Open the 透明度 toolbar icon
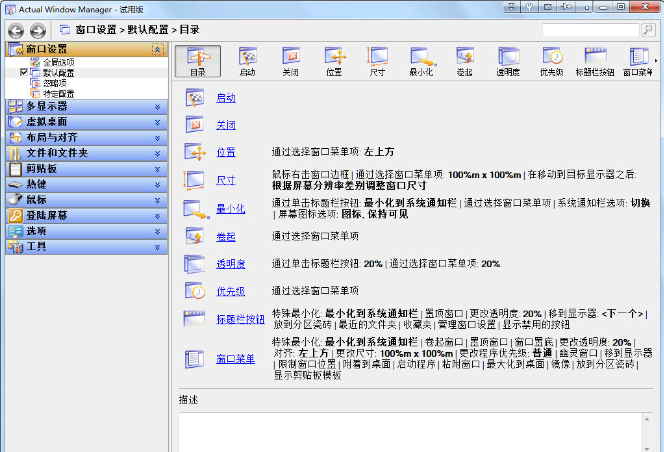664x452 pixels. pos(508,61)
